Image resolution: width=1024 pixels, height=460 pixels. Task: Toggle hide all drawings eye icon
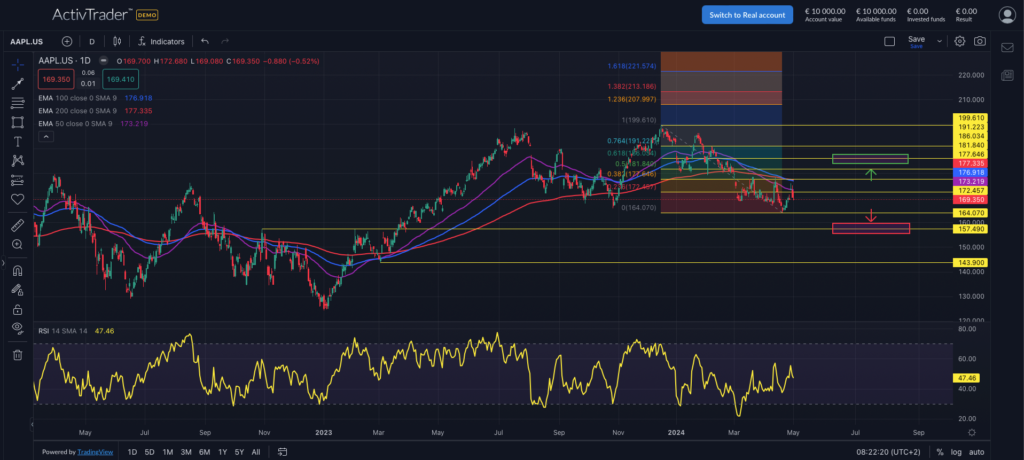click(x=18, y=327)
